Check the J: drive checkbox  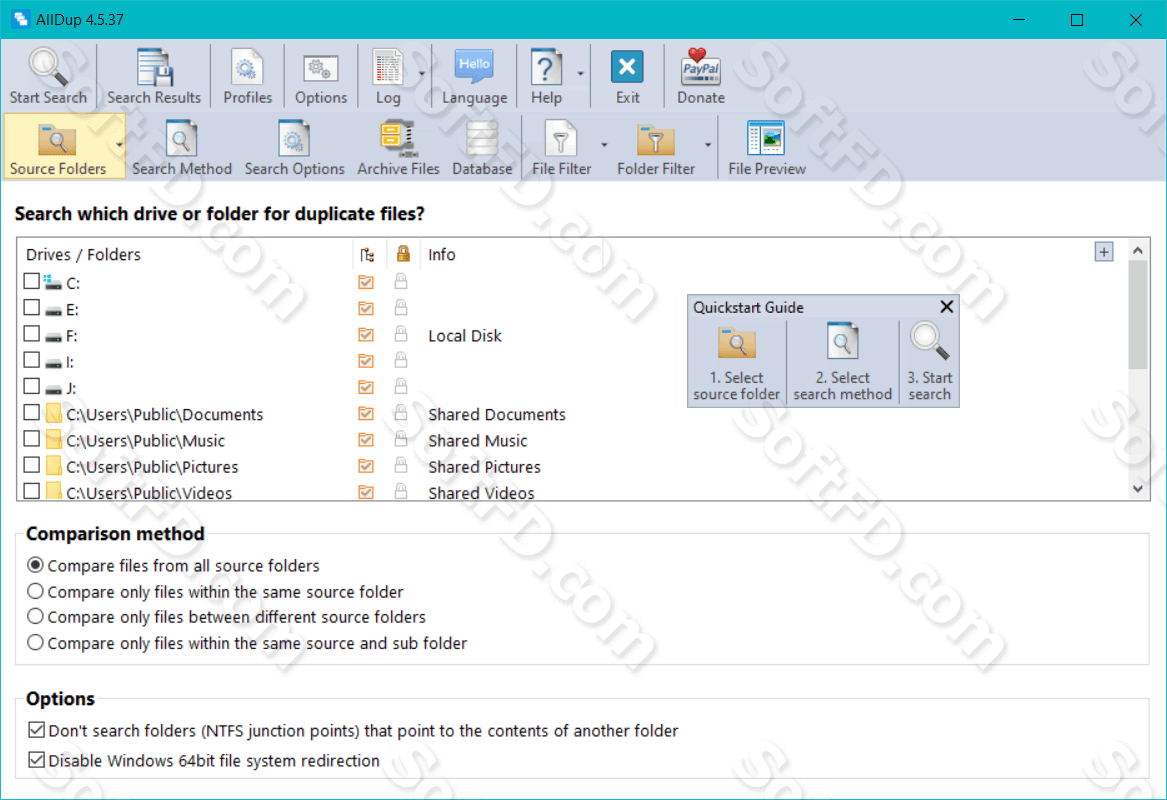point(31,386)
